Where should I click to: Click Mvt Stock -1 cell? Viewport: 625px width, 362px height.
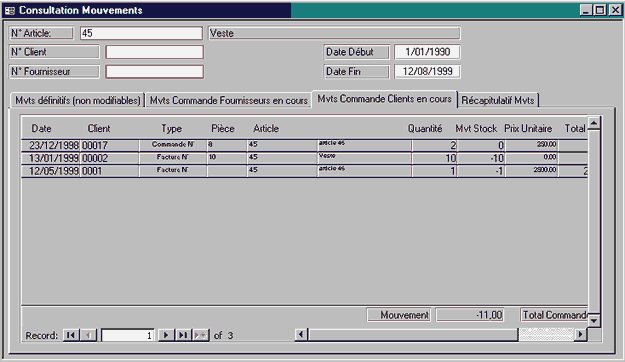481,171
